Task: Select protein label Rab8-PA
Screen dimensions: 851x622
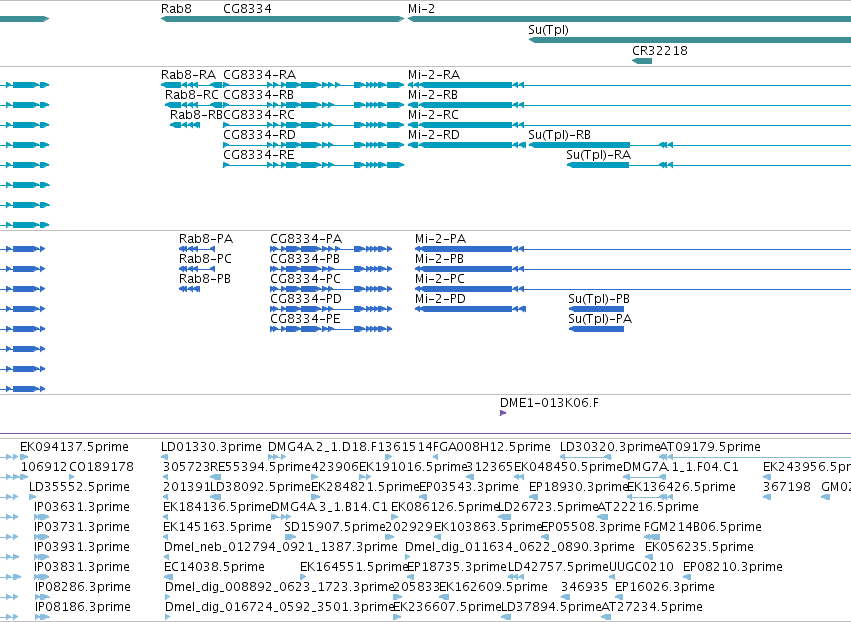Action: coord(206,239)
